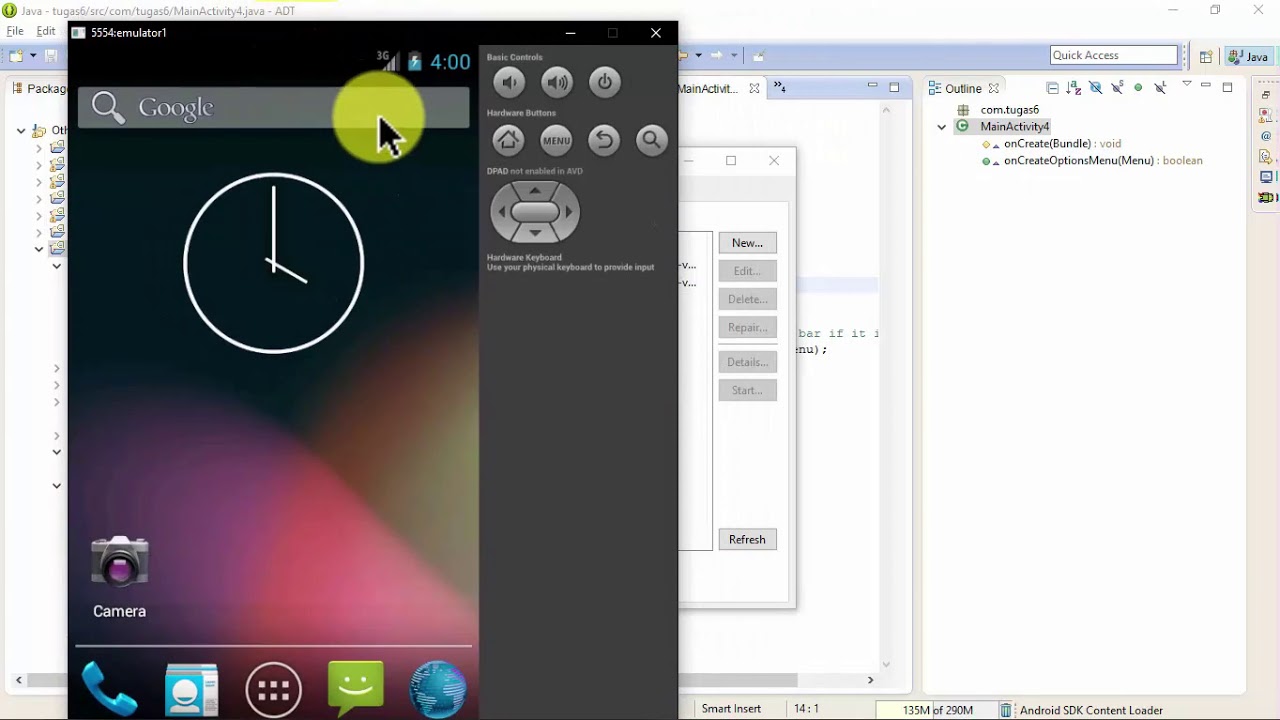Close the Outline view tab

tap(993, 88)
